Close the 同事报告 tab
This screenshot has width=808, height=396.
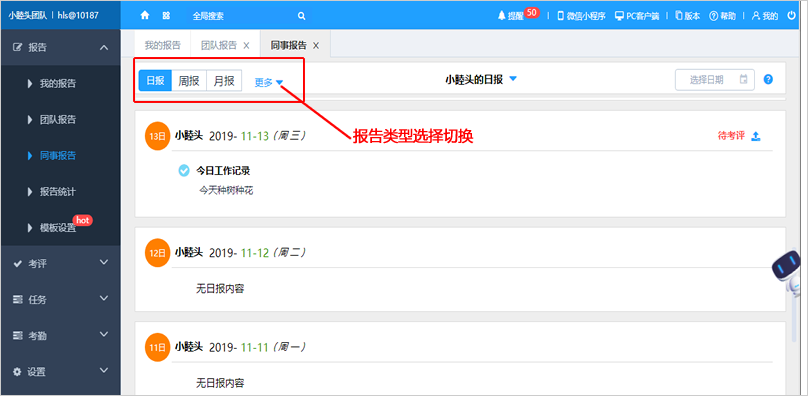pos(316,45)
